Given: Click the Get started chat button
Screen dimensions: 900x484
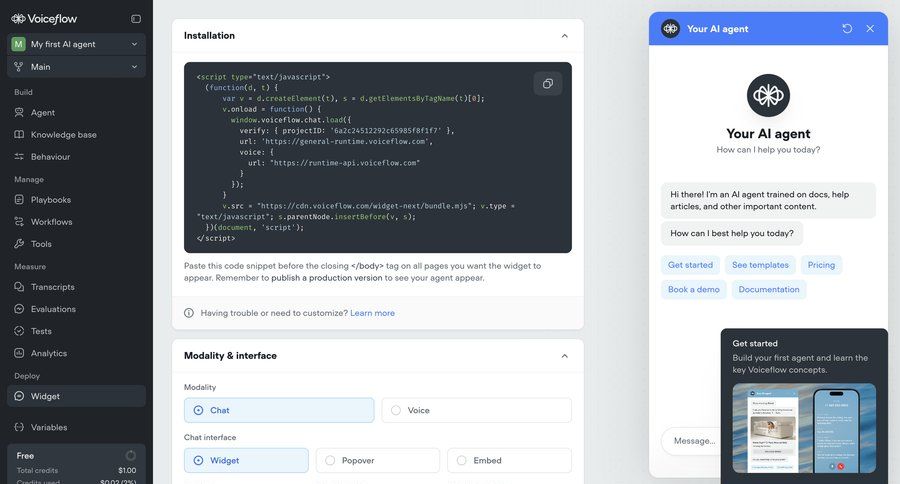Looking at the screenshot, I should coord(690,265).
